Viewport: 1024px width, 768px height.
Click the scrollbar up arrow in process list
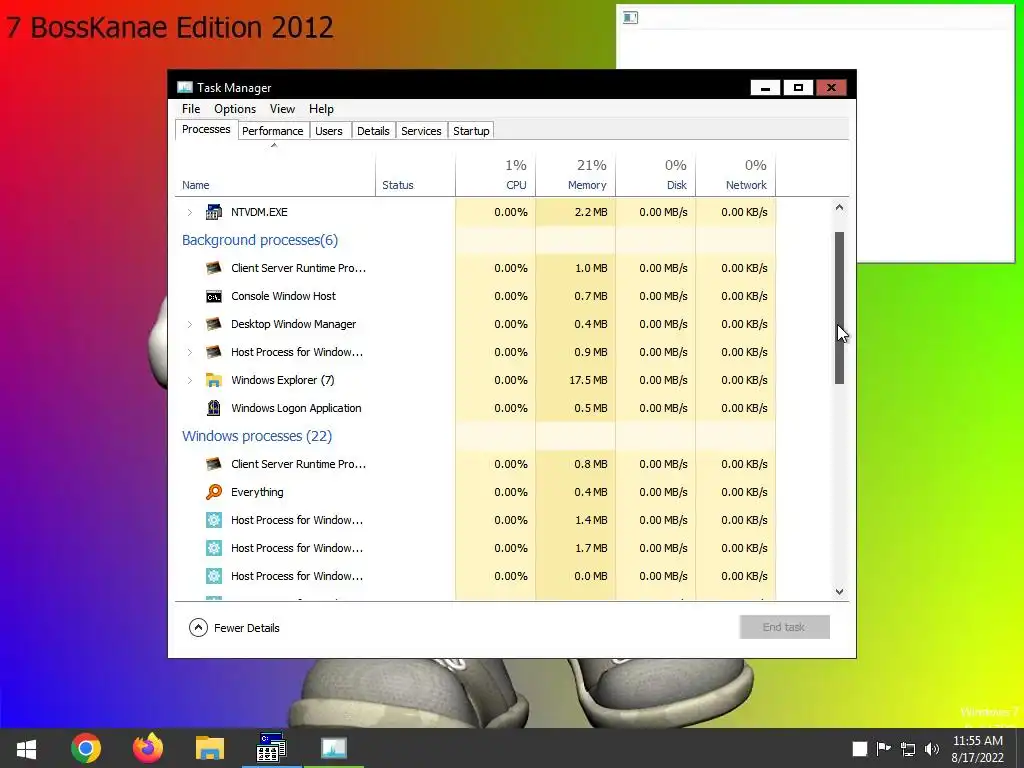tap(839, 208)
